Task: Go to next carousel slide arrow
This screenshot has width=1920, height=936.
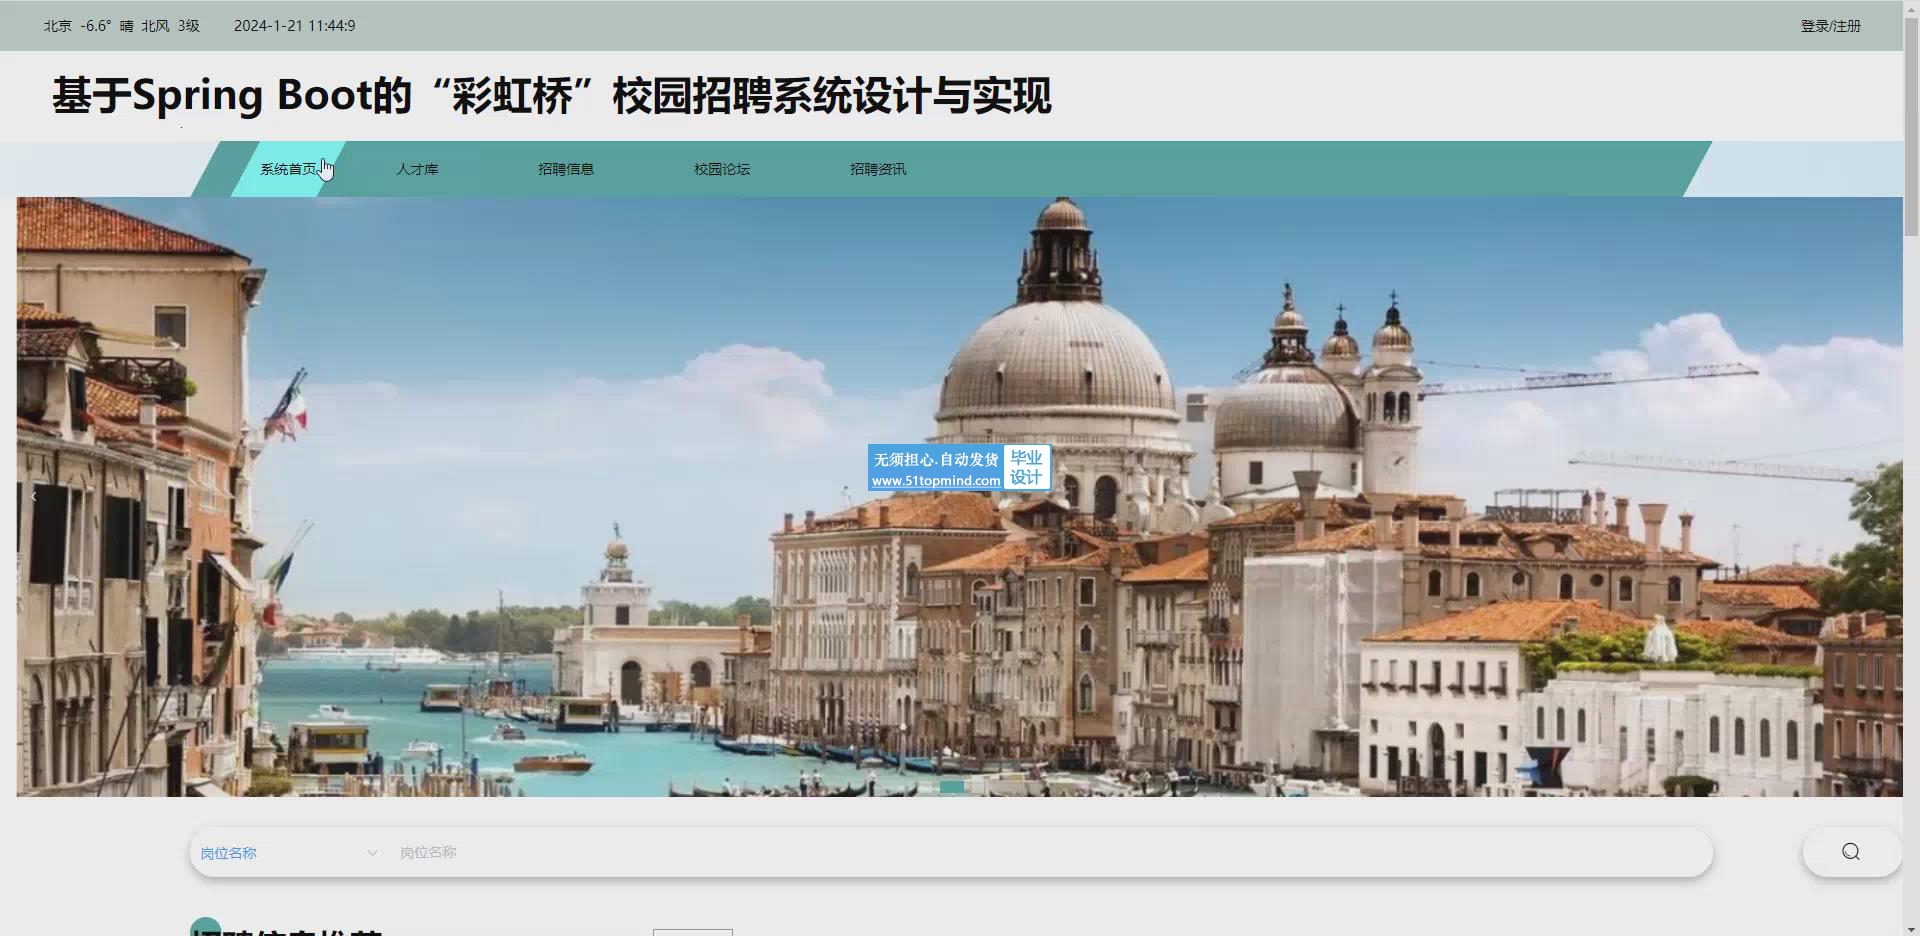Action: tap(1868, 496)
